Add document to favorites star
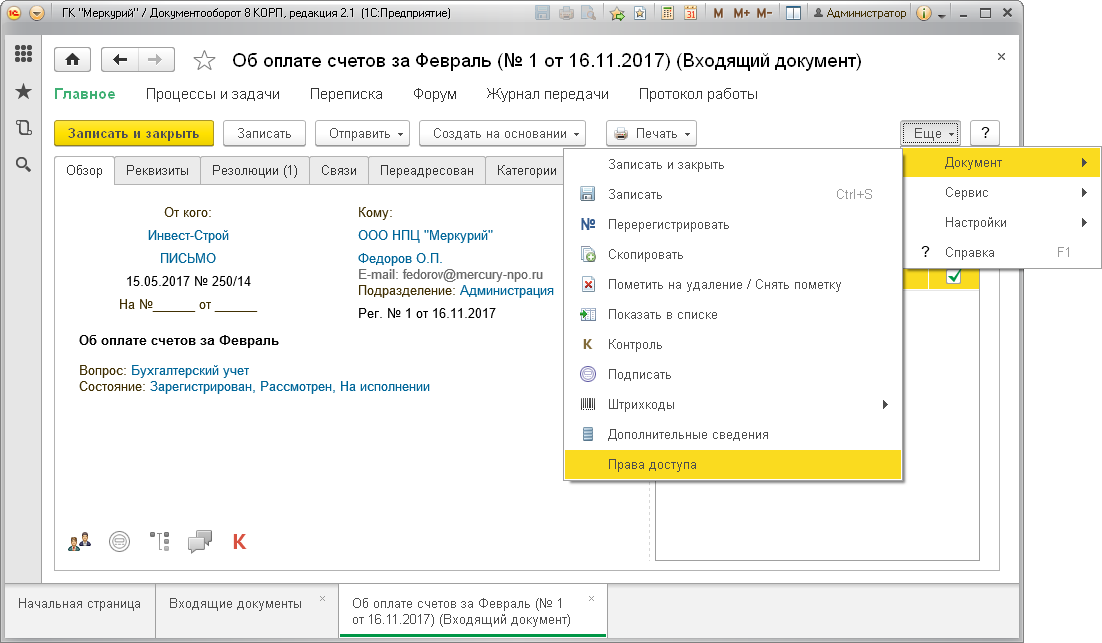Viewport: 1102px width, 643px height. click(x=204, y=60)
